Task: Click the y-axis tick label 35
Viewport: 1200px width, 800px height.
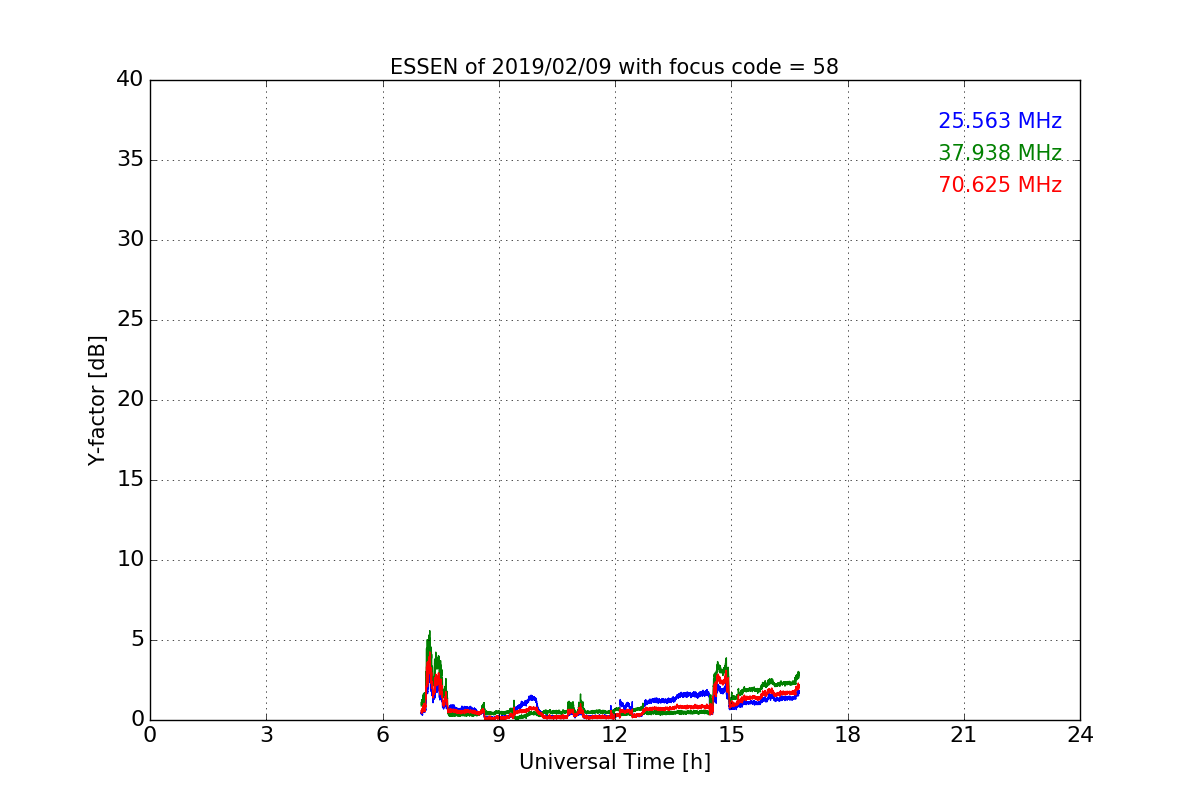Action: (x=129, y=160)
